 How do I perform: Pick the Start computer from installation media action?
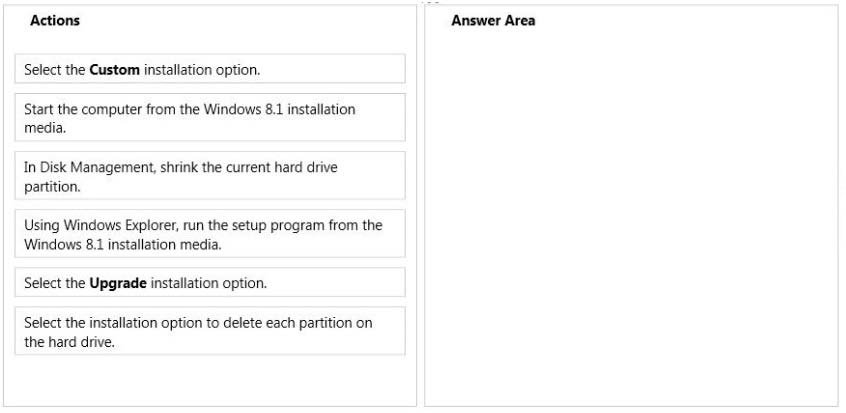(x=210, y=117)
